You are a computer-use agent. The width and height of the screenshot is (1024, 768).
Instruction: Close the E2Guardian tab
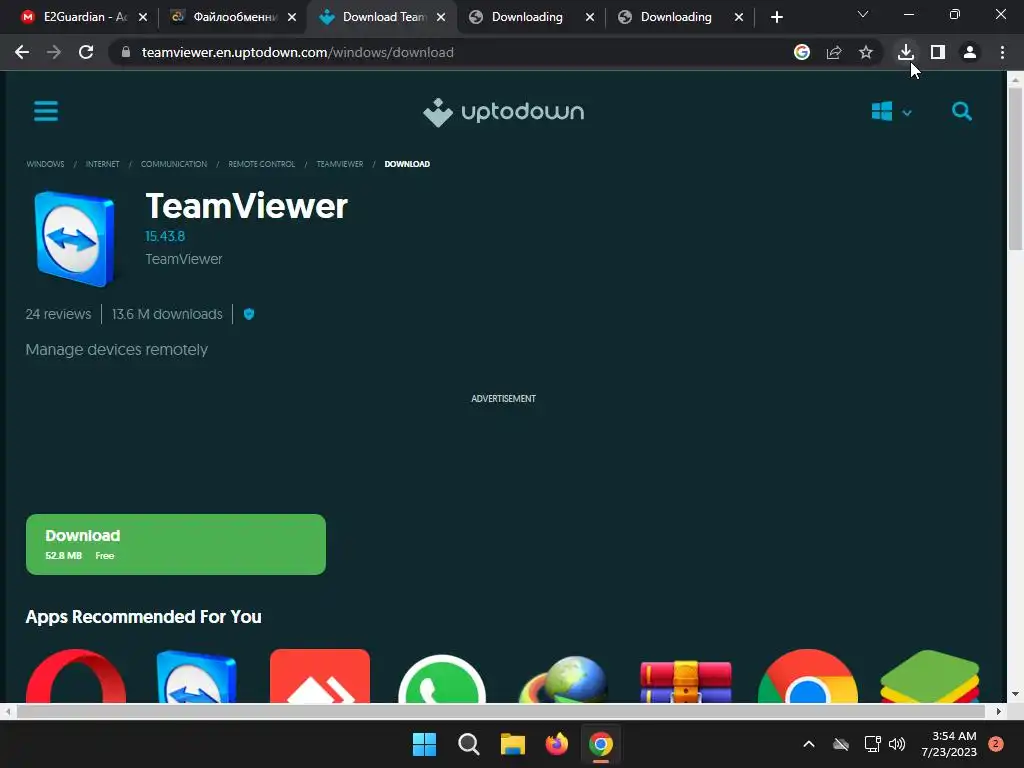click(143, 17)
